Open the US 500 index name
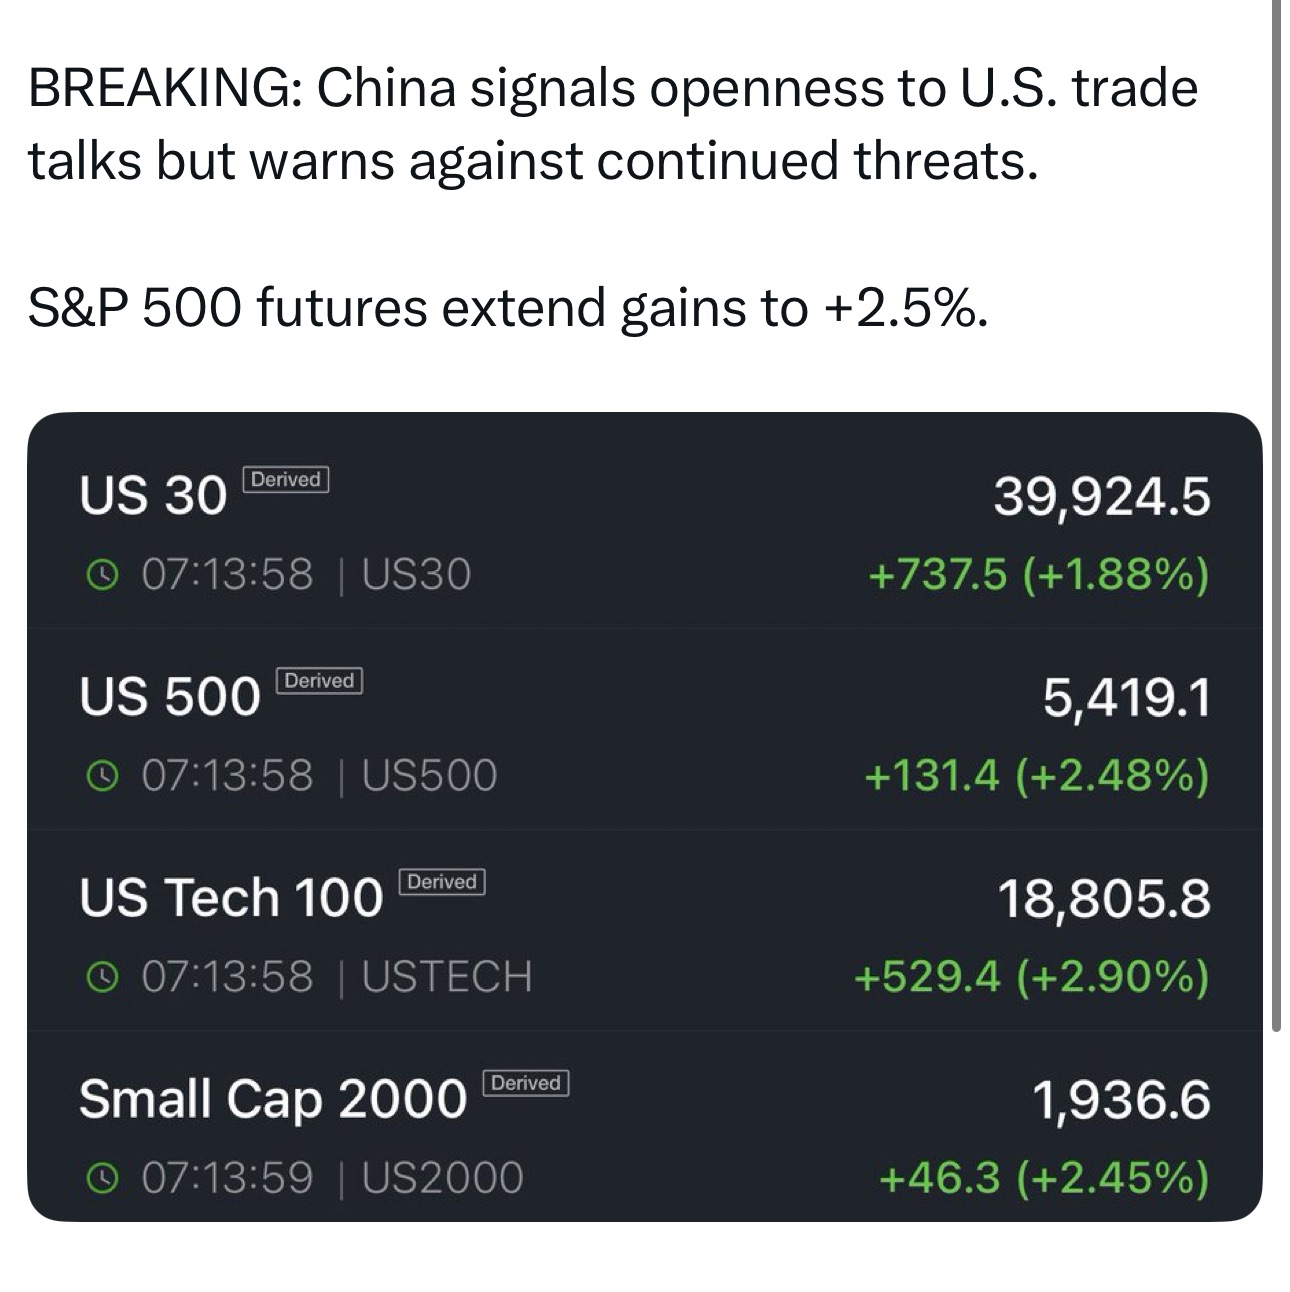 click(x=170, y=696)
